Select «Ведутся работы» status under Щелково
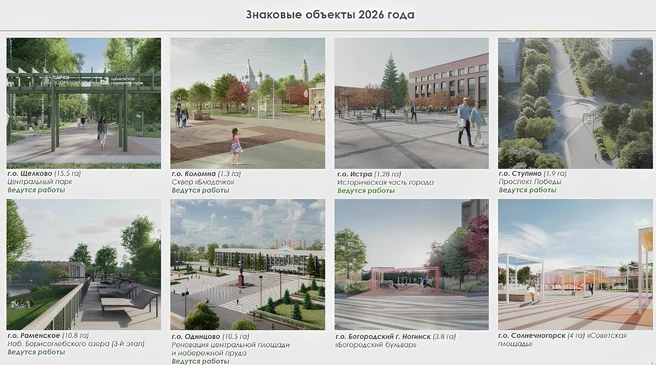656x365 pixels. pos(36,190)
